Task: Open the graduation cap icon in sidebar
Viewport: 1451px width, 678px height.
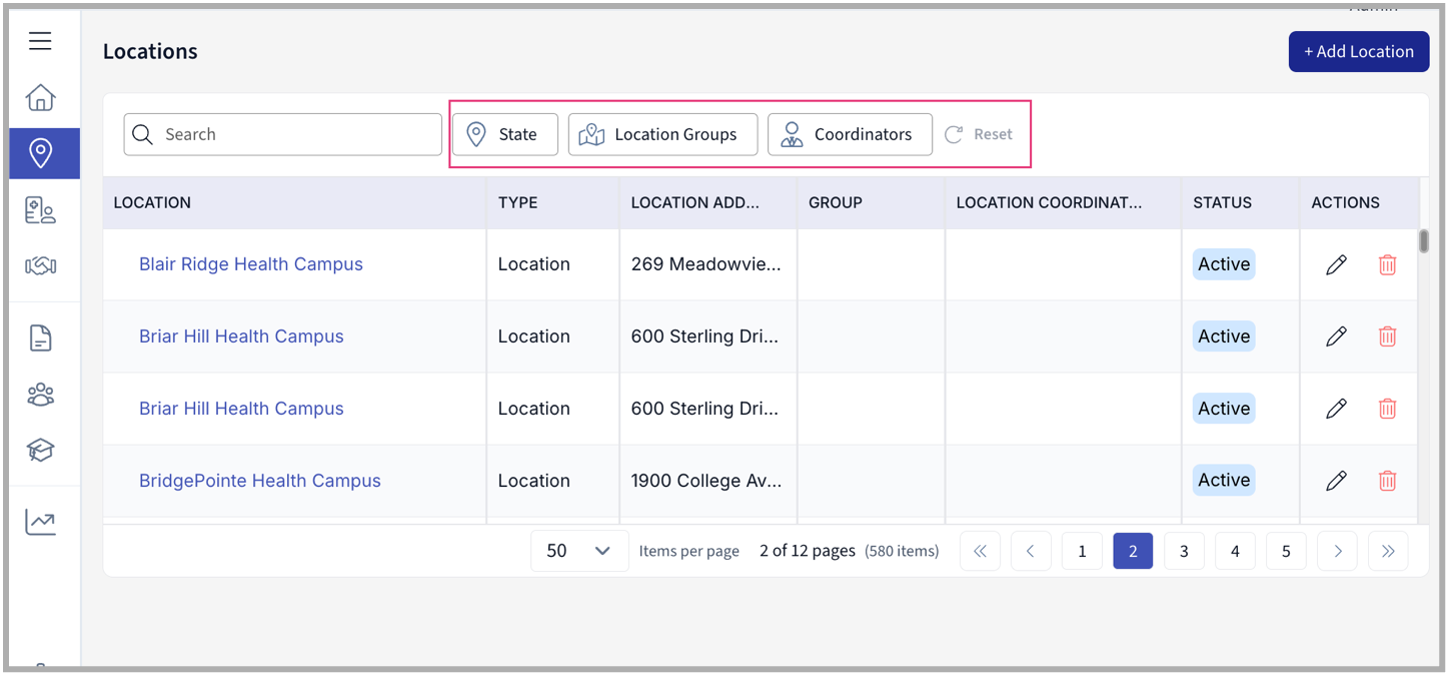Action: [40, 451]
